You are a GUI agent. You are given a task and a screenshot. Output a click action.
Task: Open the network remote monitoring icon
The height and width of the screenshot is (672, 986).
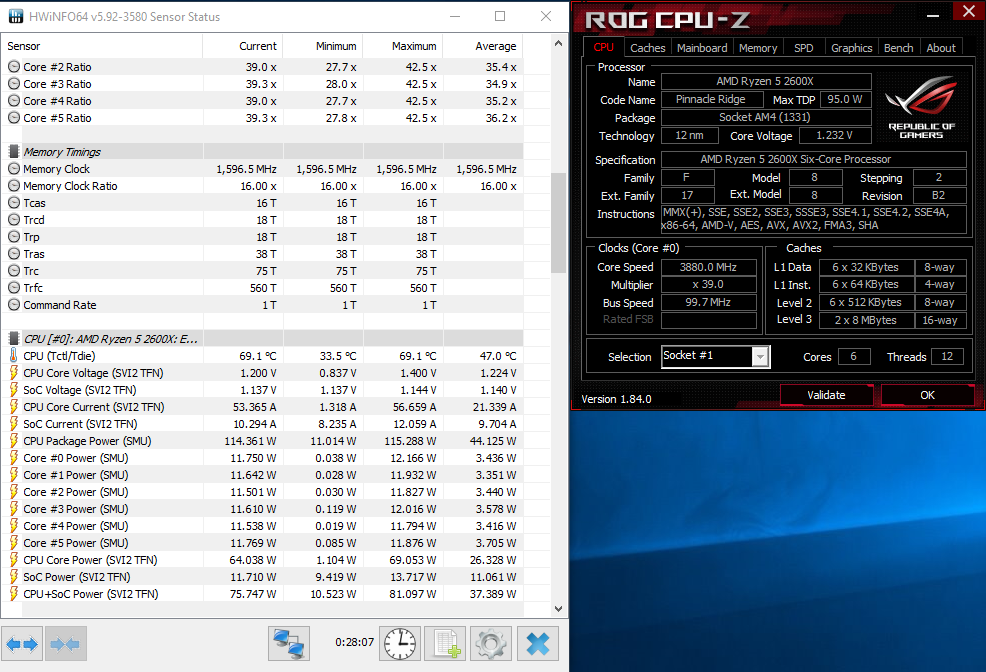pos(289,644)
